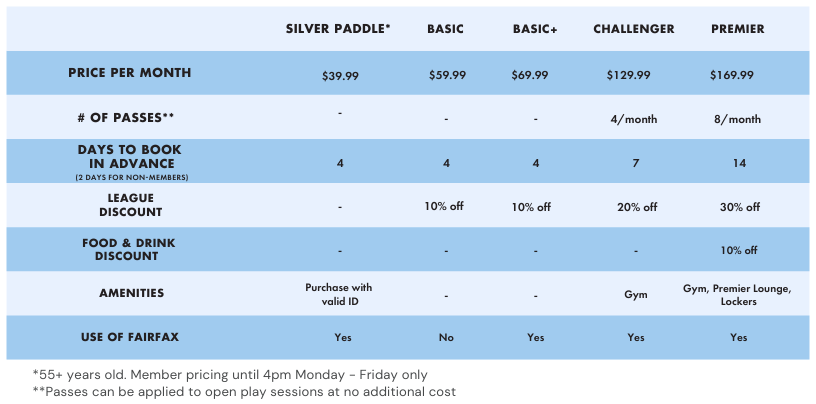Click the 8/month passes value

pyautogui.click(x=738, y=119)
